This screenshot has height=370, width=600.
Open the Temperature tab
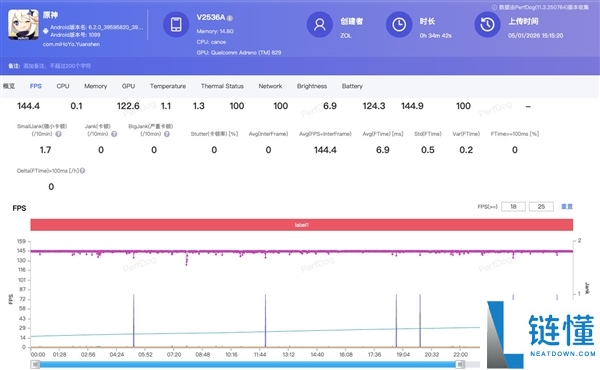tap(168, 86)
